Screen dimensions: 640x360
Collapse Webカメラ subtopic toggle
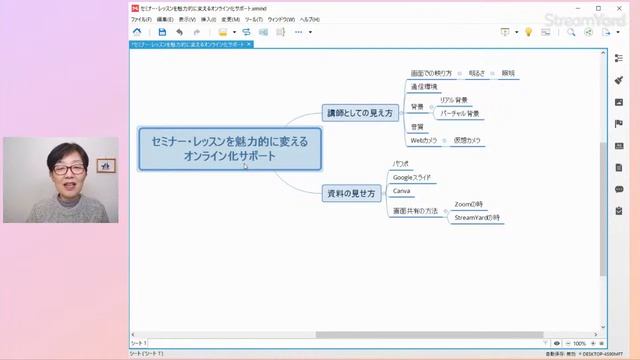click(444, 140)
